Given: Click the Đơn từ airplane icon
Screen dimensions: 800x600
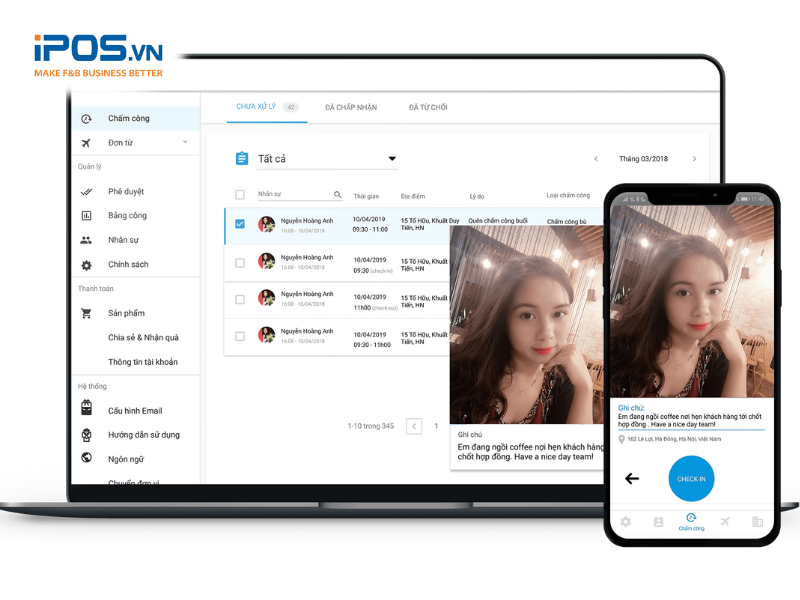Looking at the screenshot, I should (x=87, y=143).
